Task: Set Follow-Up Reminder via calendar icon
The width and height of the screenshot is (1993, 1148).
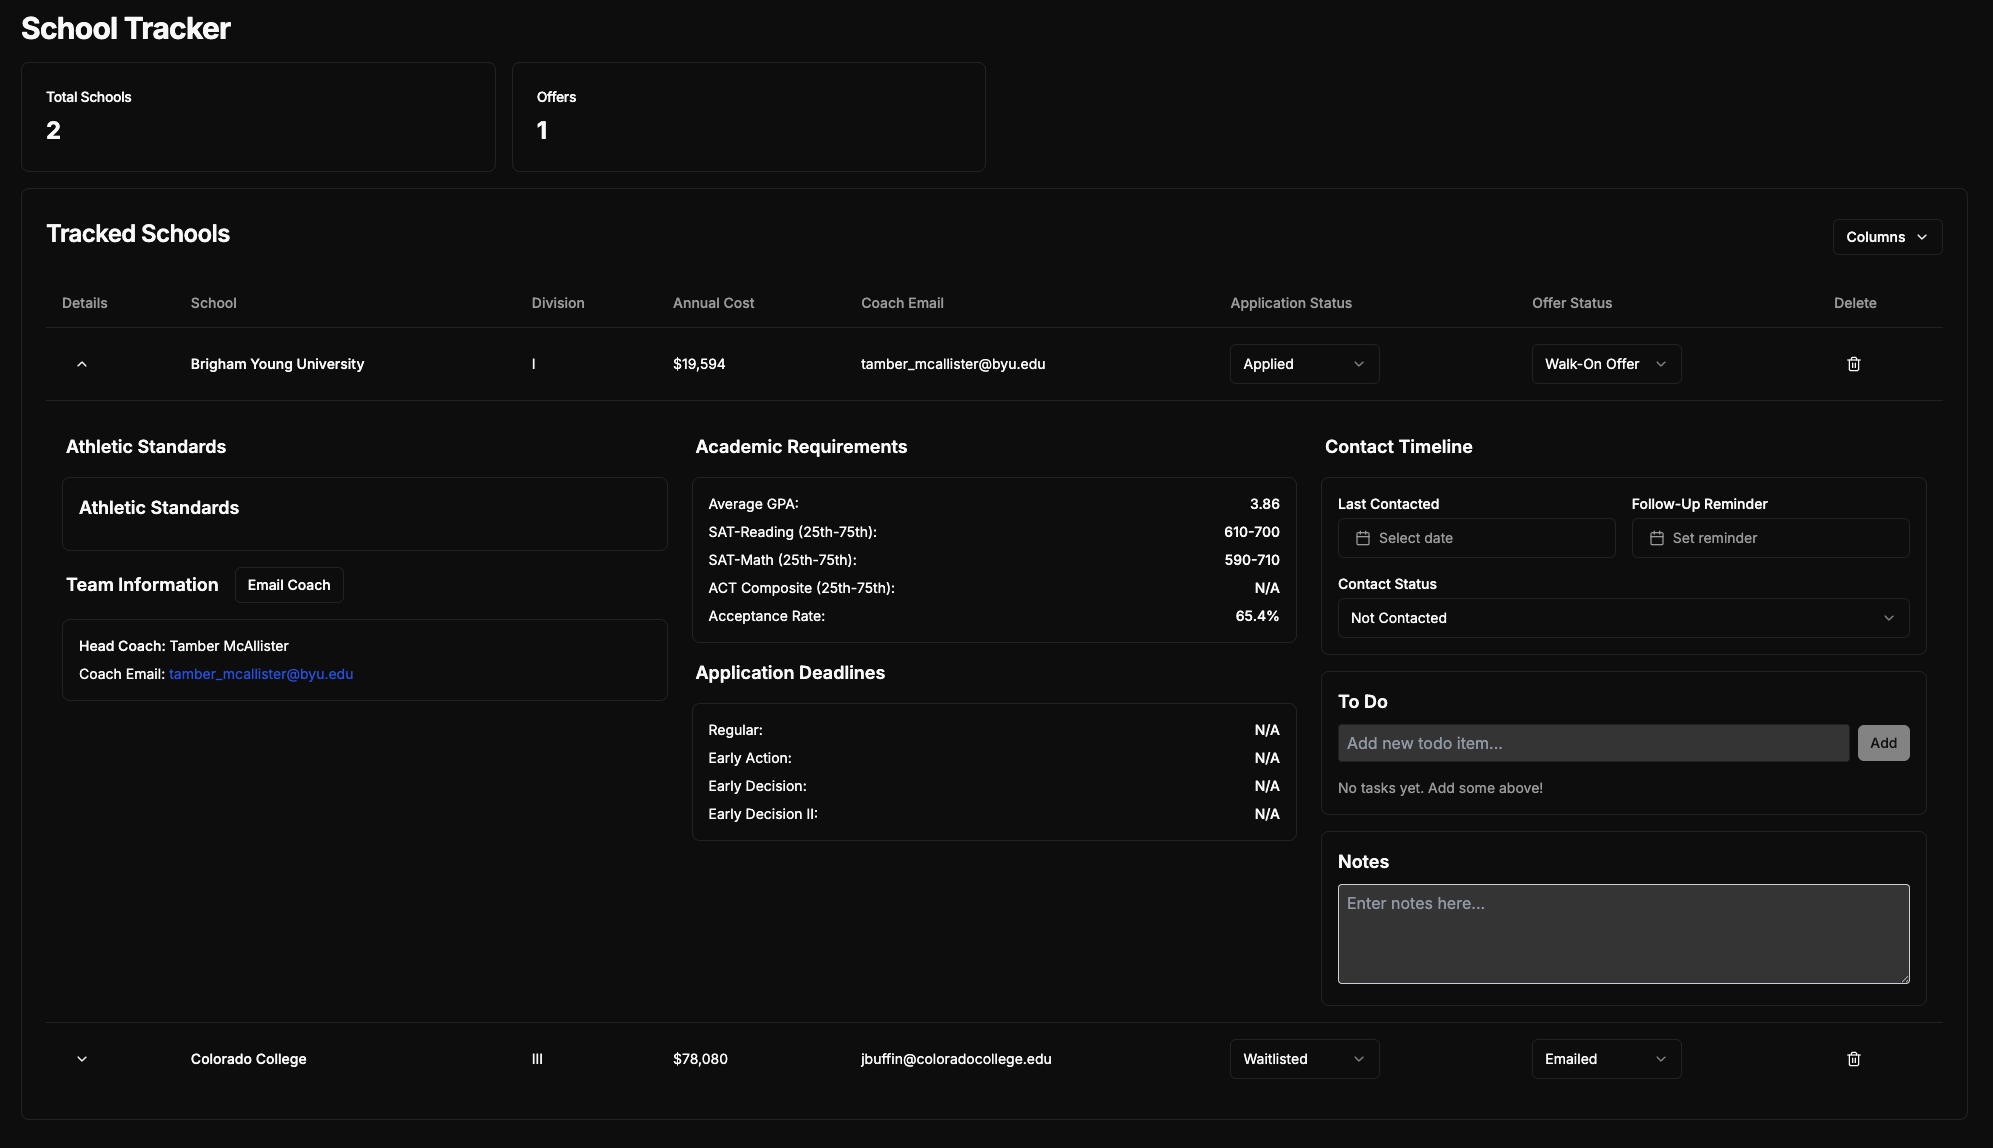Action: click(1657, 538)
